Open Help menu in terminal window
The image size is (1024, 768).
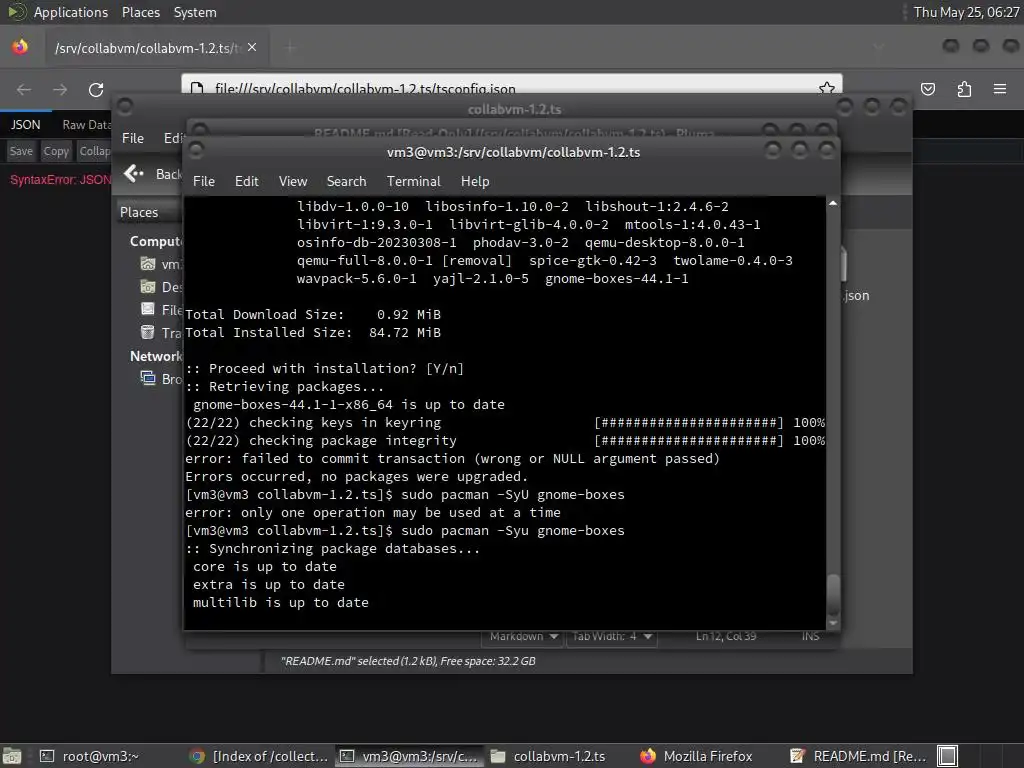pyautogui.click(x=475, y=182)
